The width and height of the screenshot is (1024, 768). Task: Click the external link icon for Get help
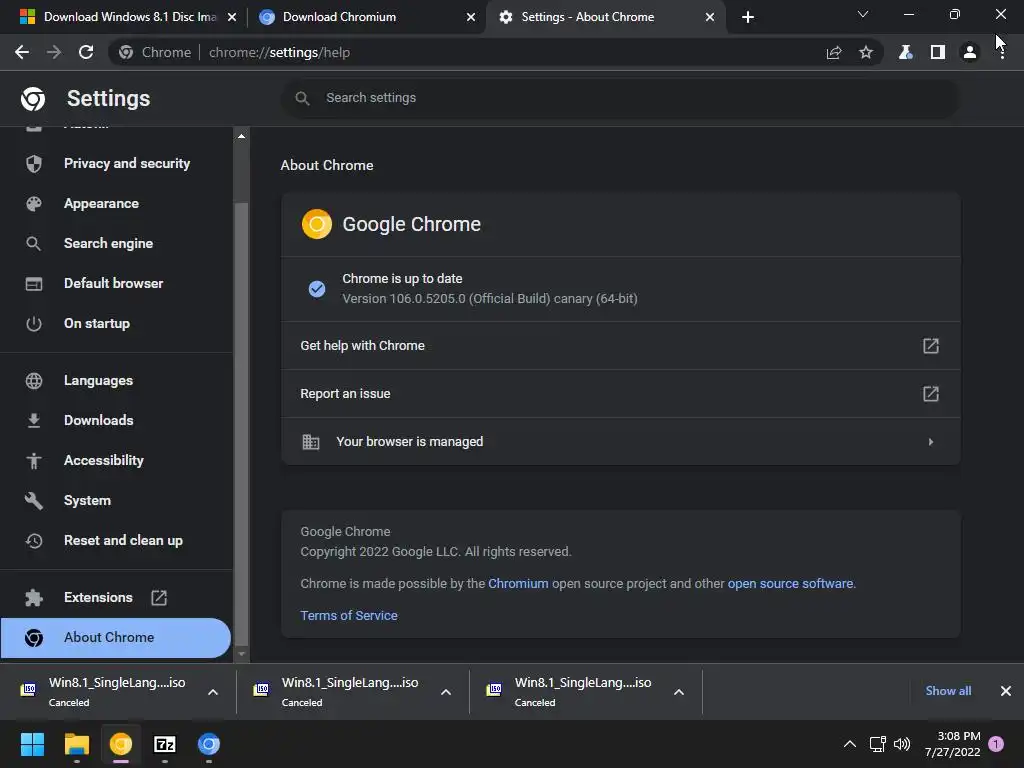point(931,345)
